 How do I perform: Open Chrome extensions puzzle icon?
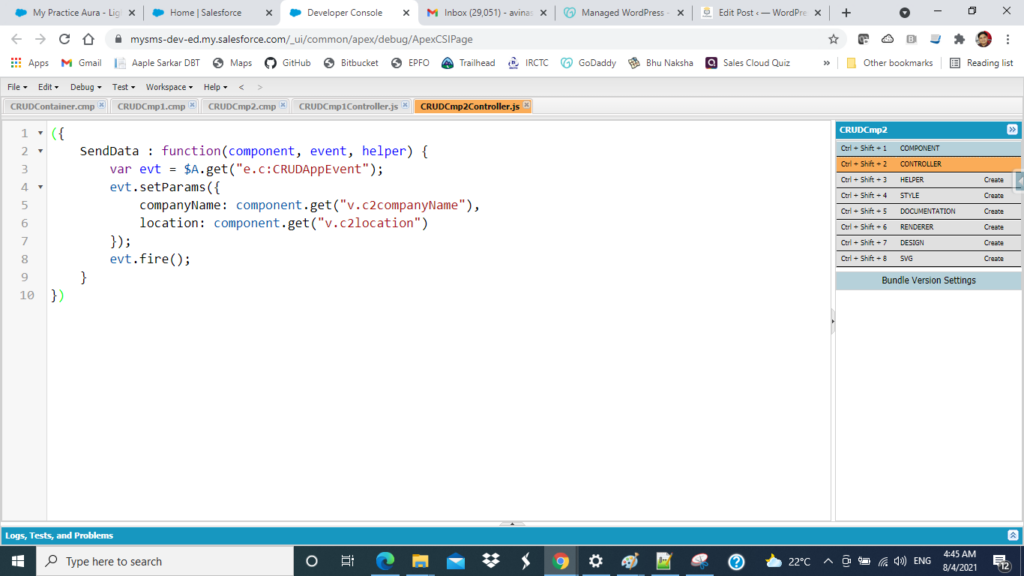(x=959, y=39)
